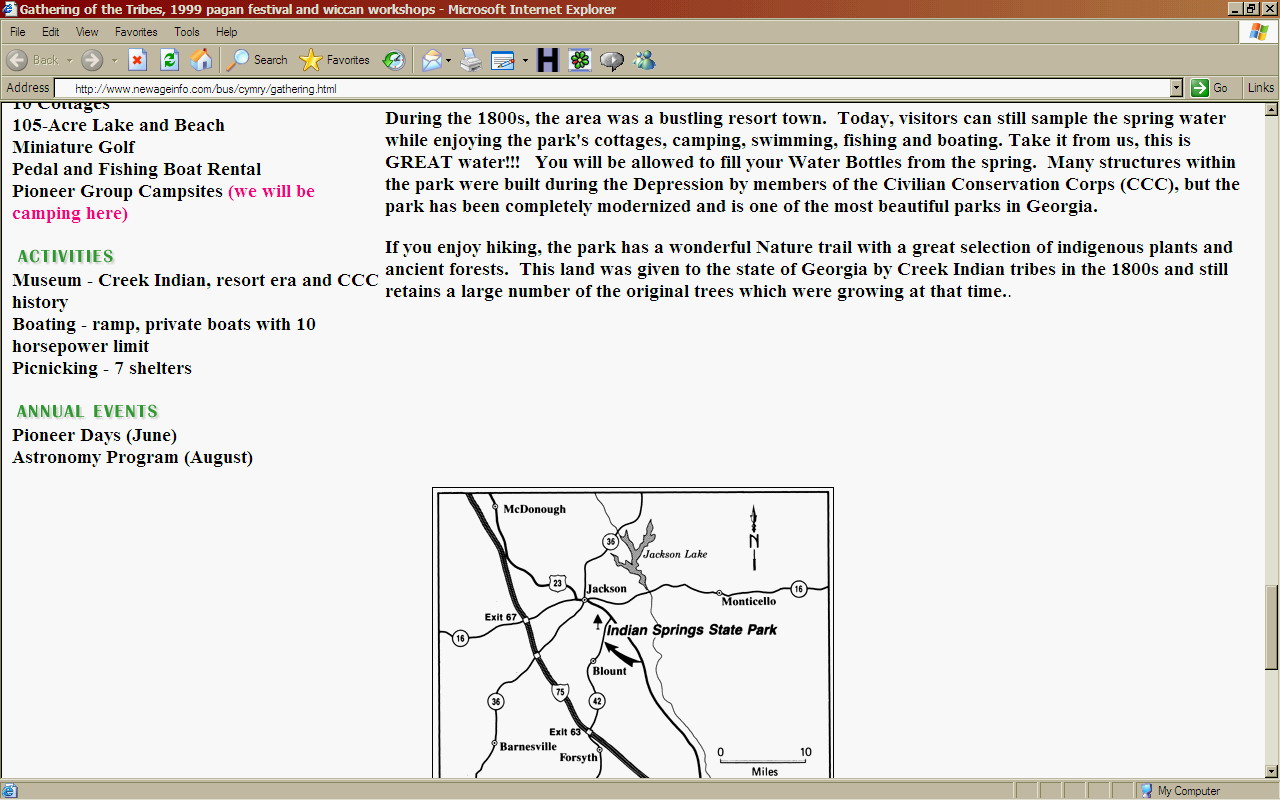Click the Forward arrow button
Viewport: 1280px width, 800px height.
click(x=92, y=60)
